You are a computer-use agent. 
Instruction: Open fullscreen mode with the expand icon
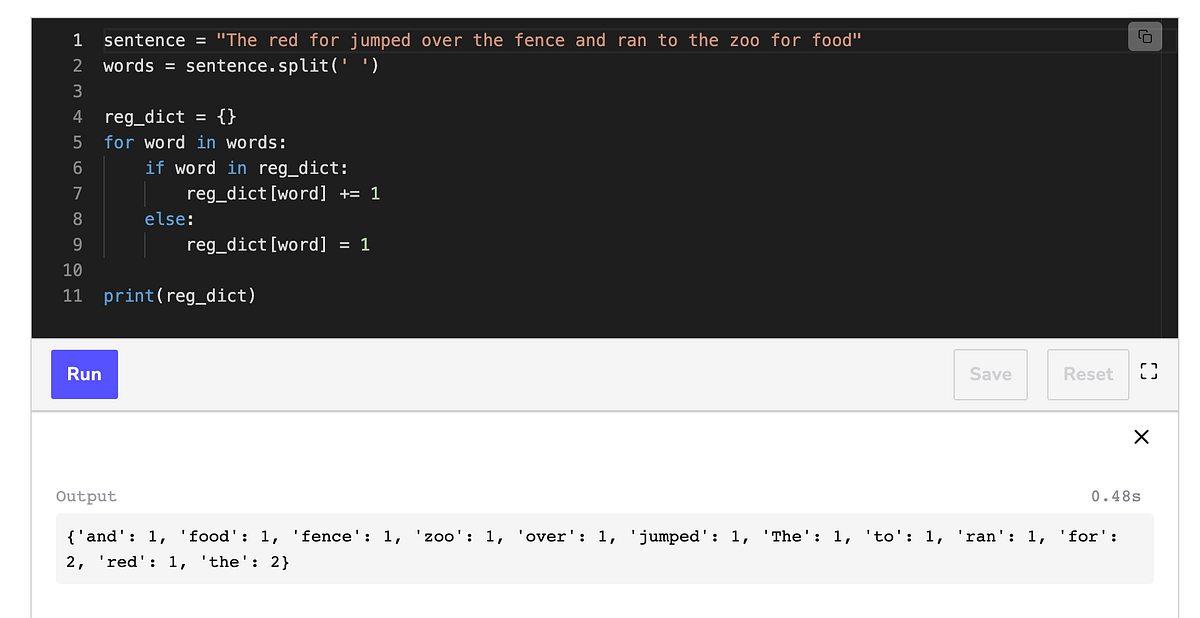point(1148,371)
